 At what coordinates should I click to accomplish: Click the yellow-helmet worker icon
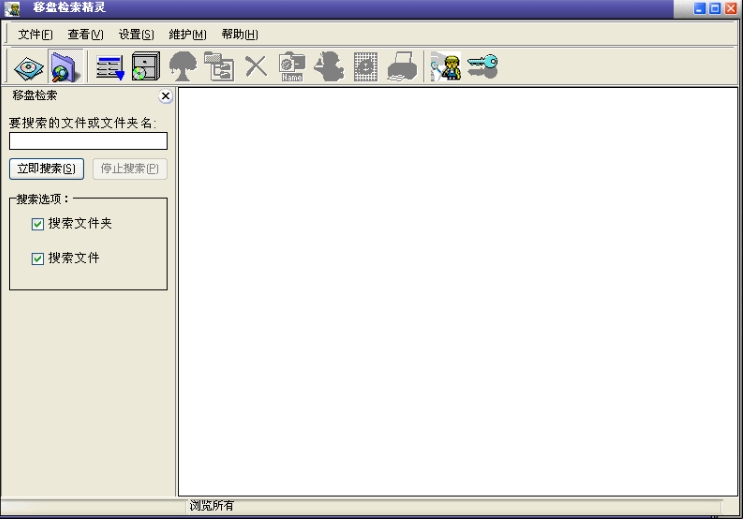[x=446, y=66]
